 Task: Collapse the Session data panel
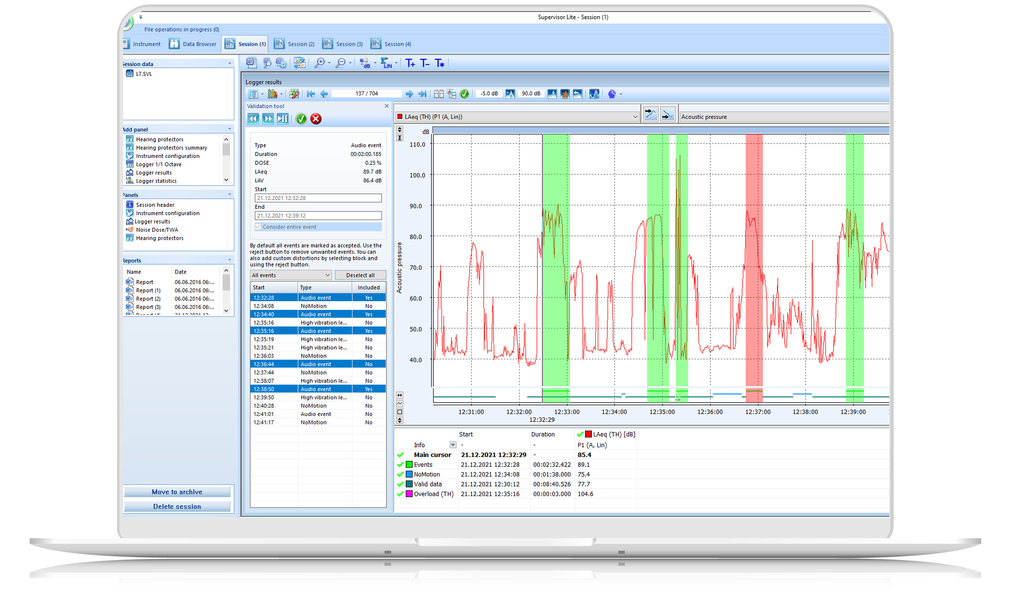(229, 64)
